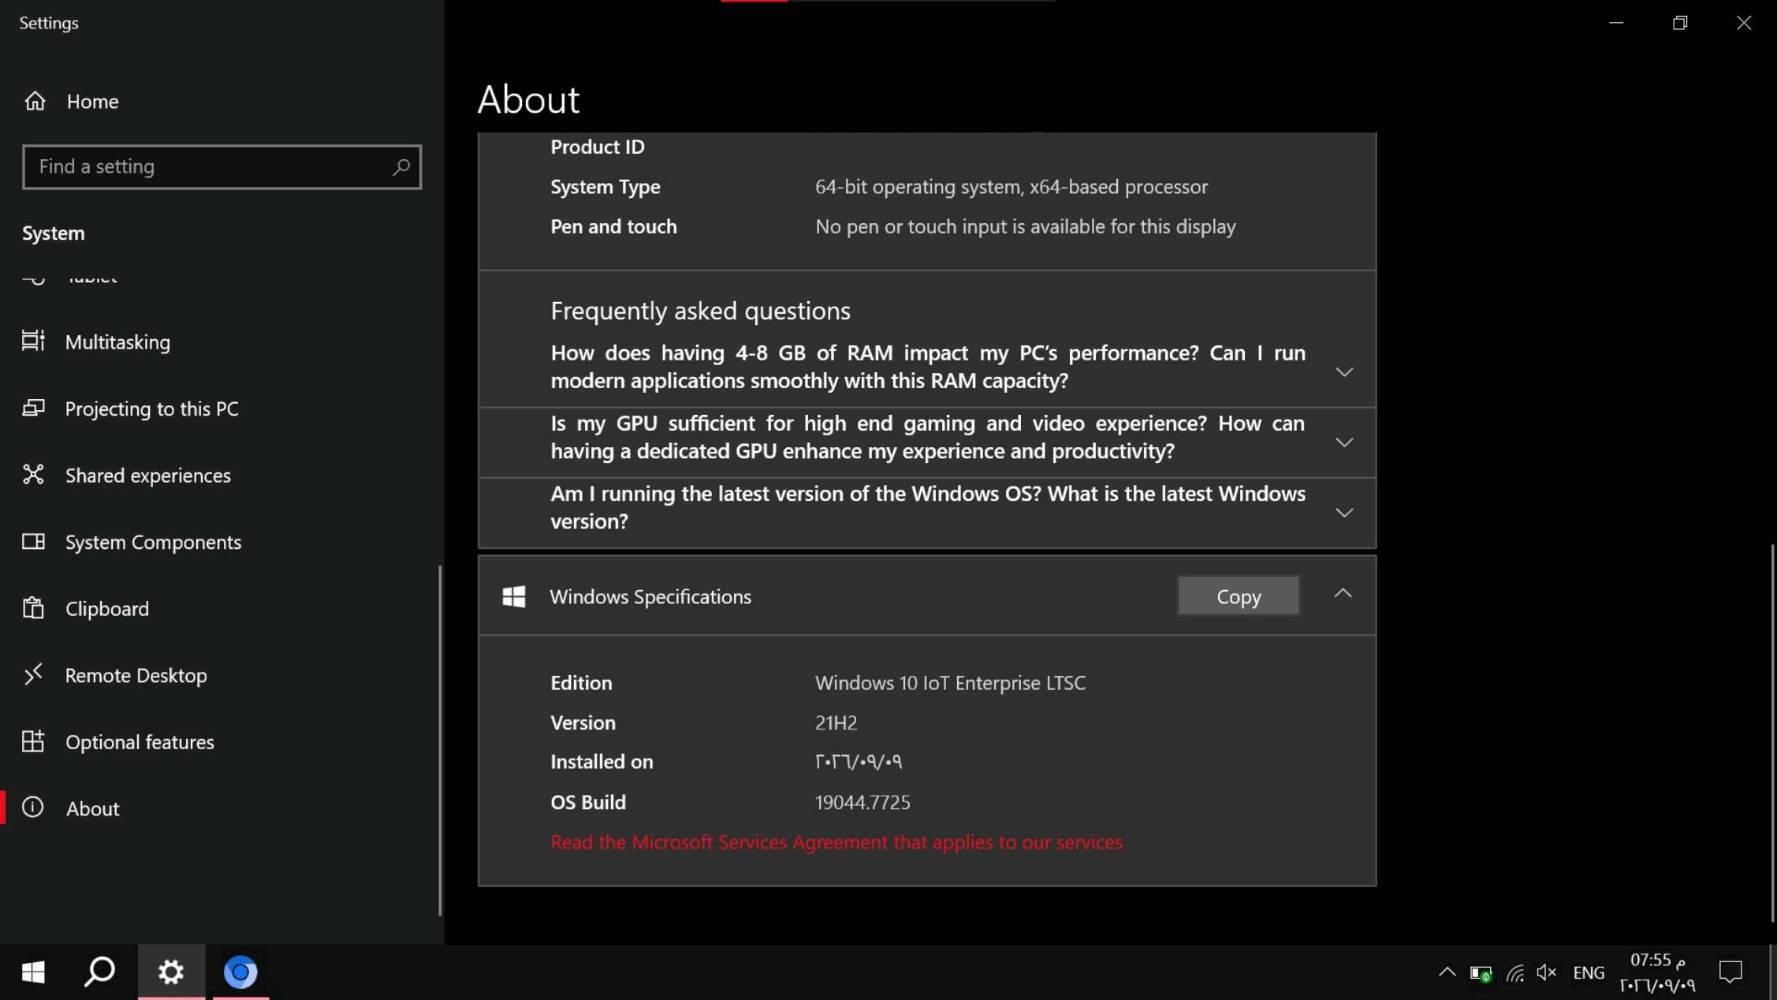This screenshot has width=1777, height=1000.
Task: Click the About info icon
Action: (33, 808)
